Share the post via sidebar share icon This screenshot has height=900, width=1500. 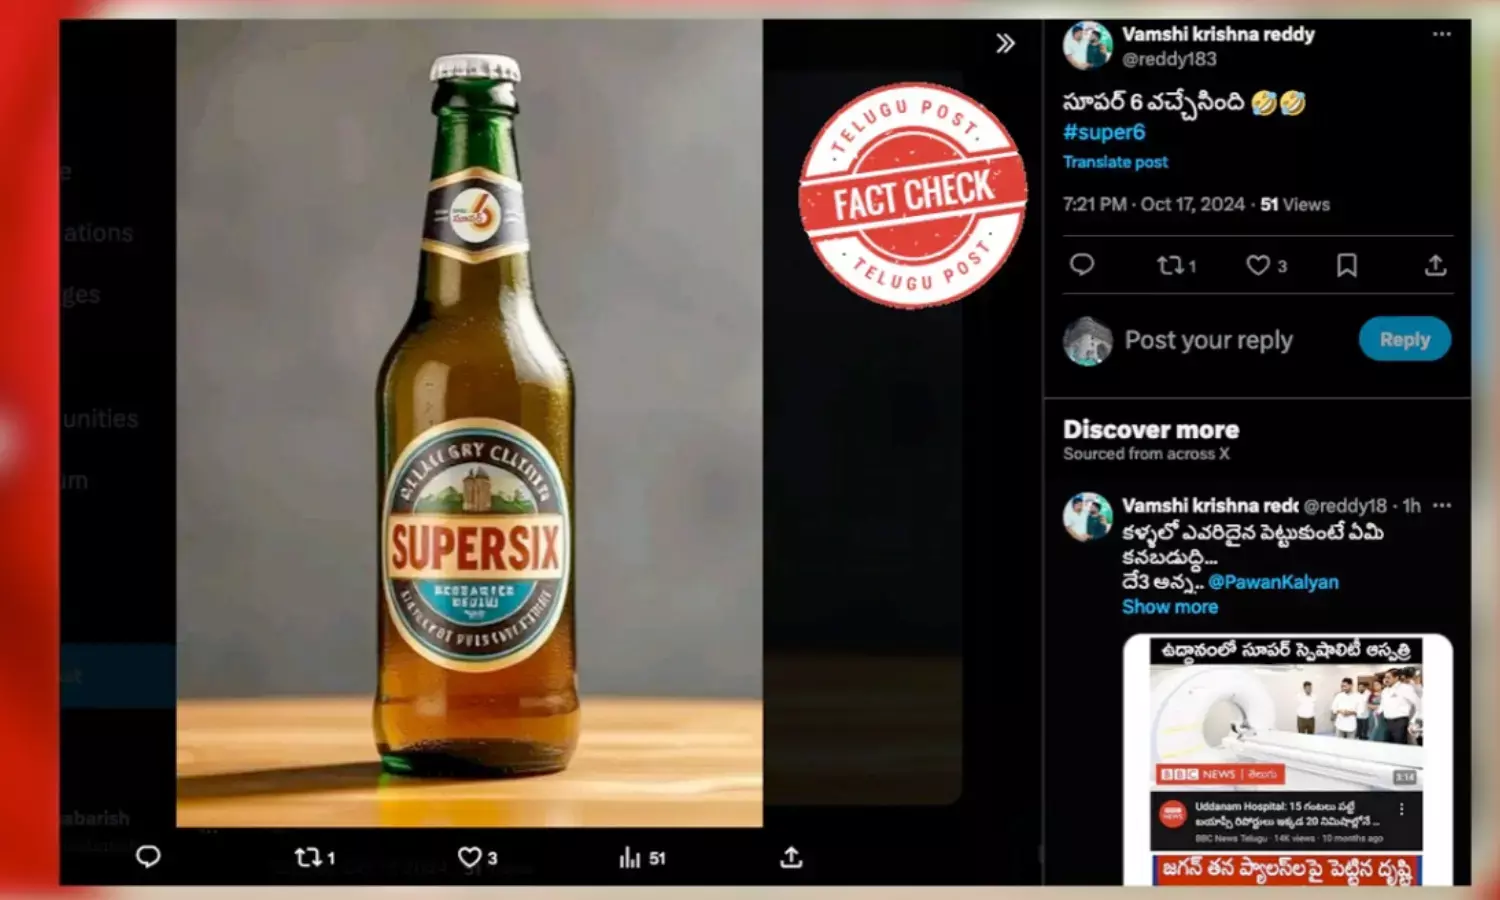(x=1435, y=265)
